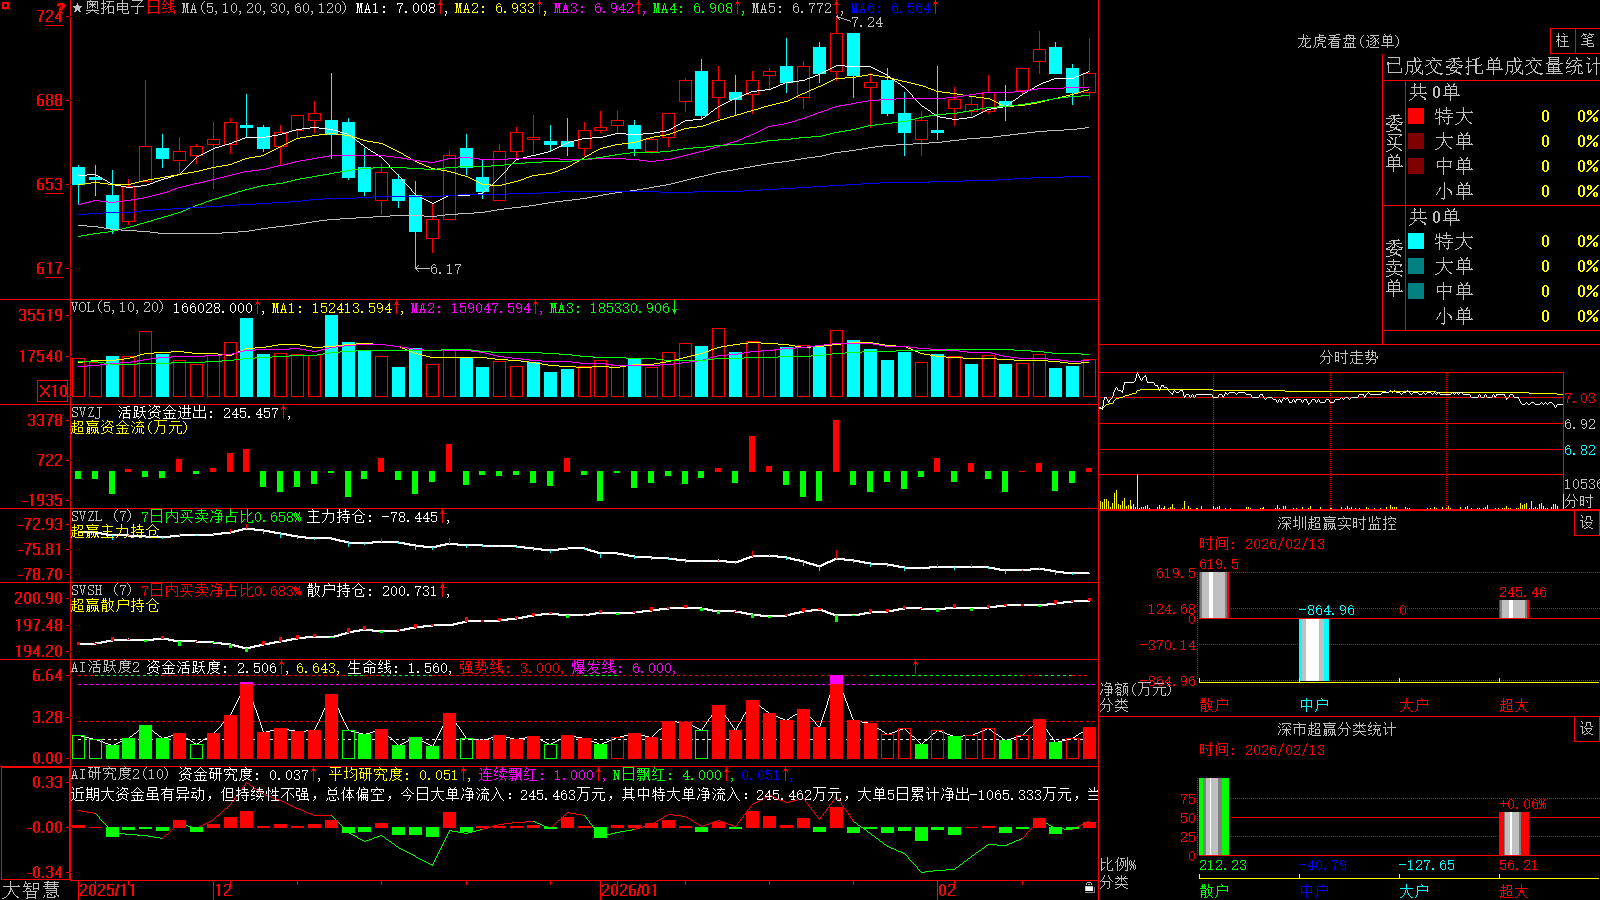
Task: Click the 深圳超赢实时监控 panel title
Action: click(x=1336, y=523)
